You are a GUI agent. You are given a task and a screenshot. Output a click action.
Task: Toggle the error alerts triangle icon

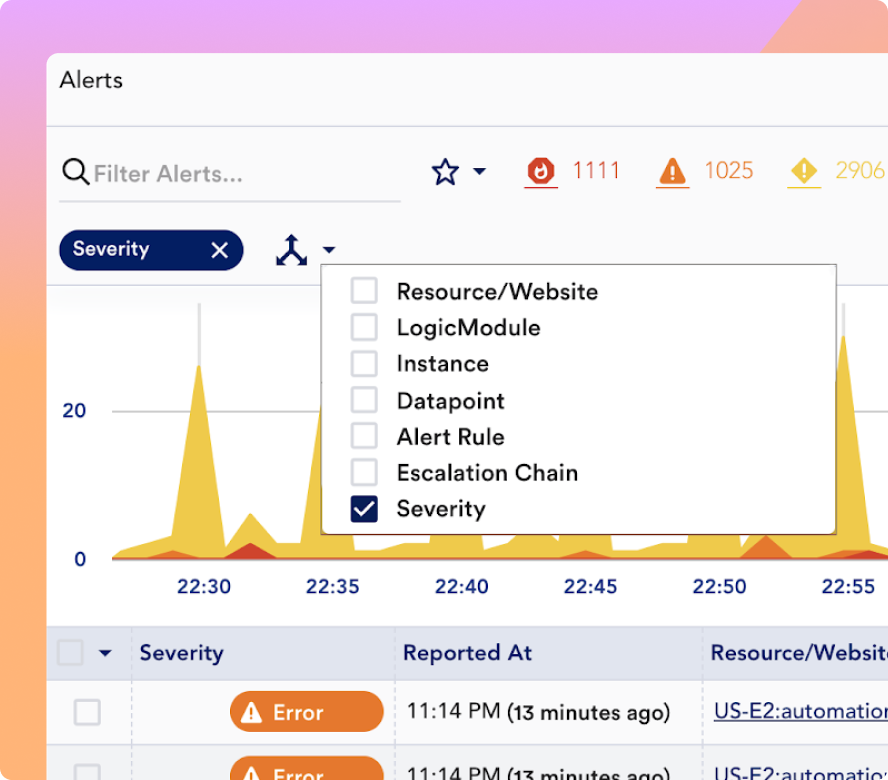(x=672, y=171)
